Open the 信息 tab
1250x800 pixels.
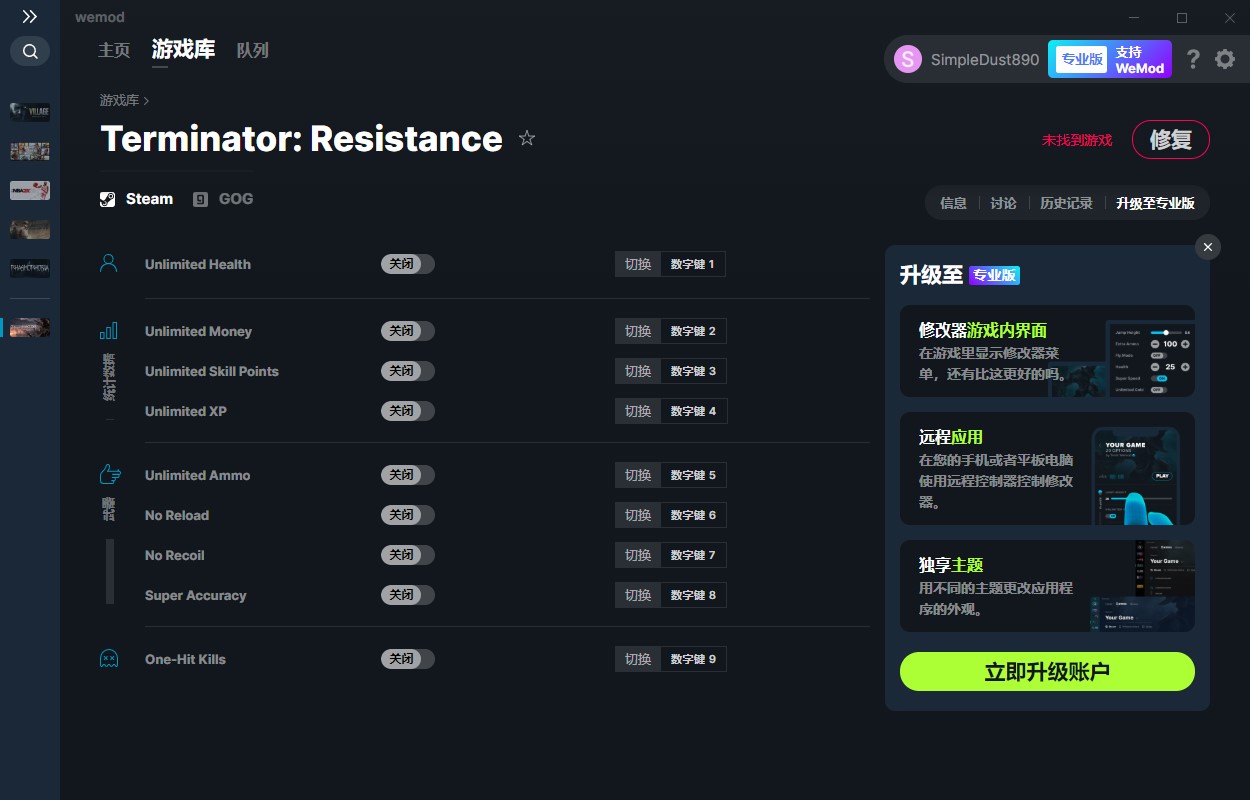(x=953, y=203)
